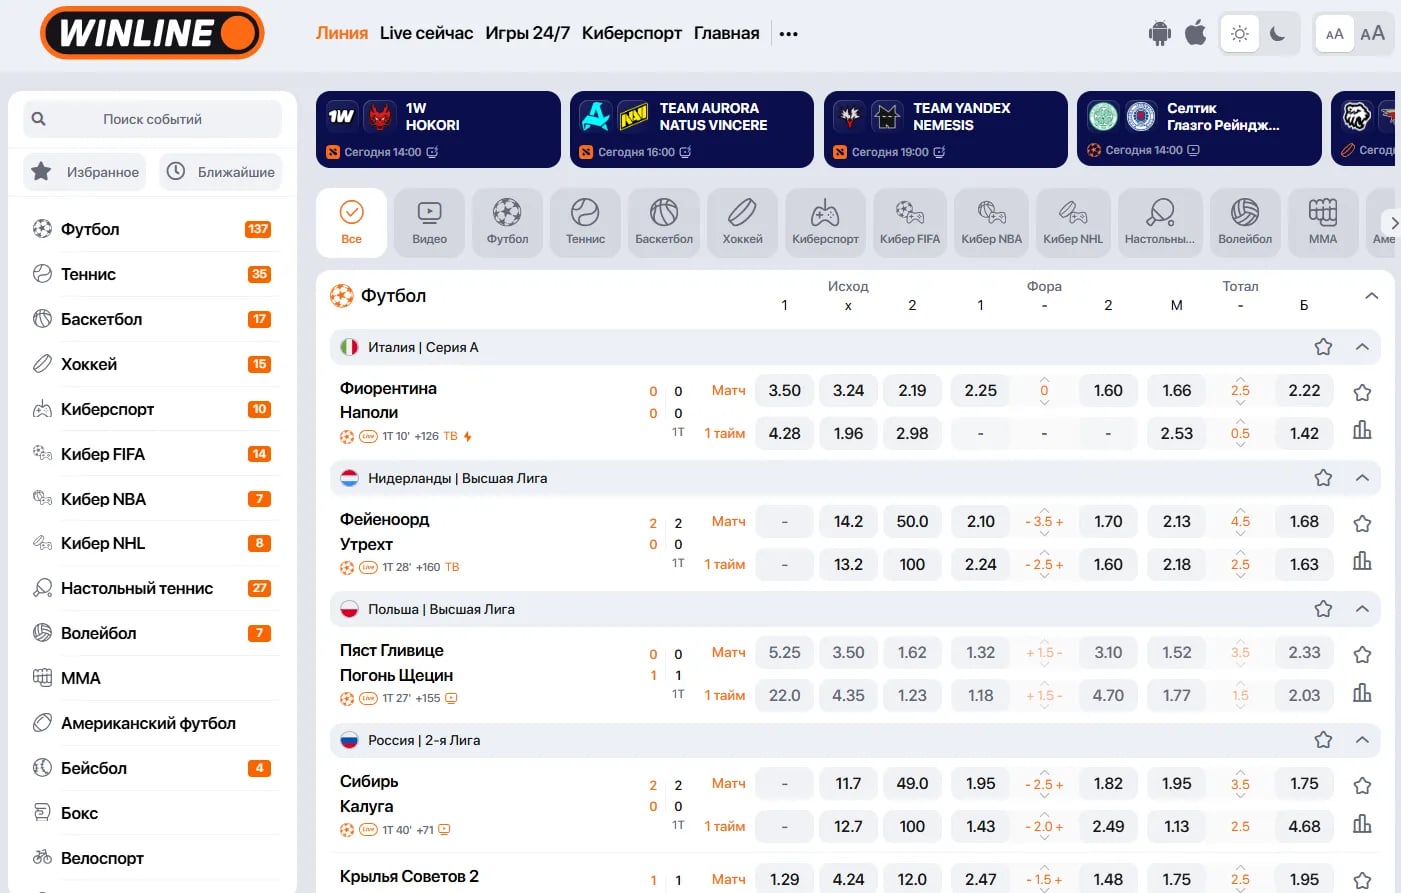Open Кибер NHL in the left sidebar

pyautogui.click(x=152, y=543)
